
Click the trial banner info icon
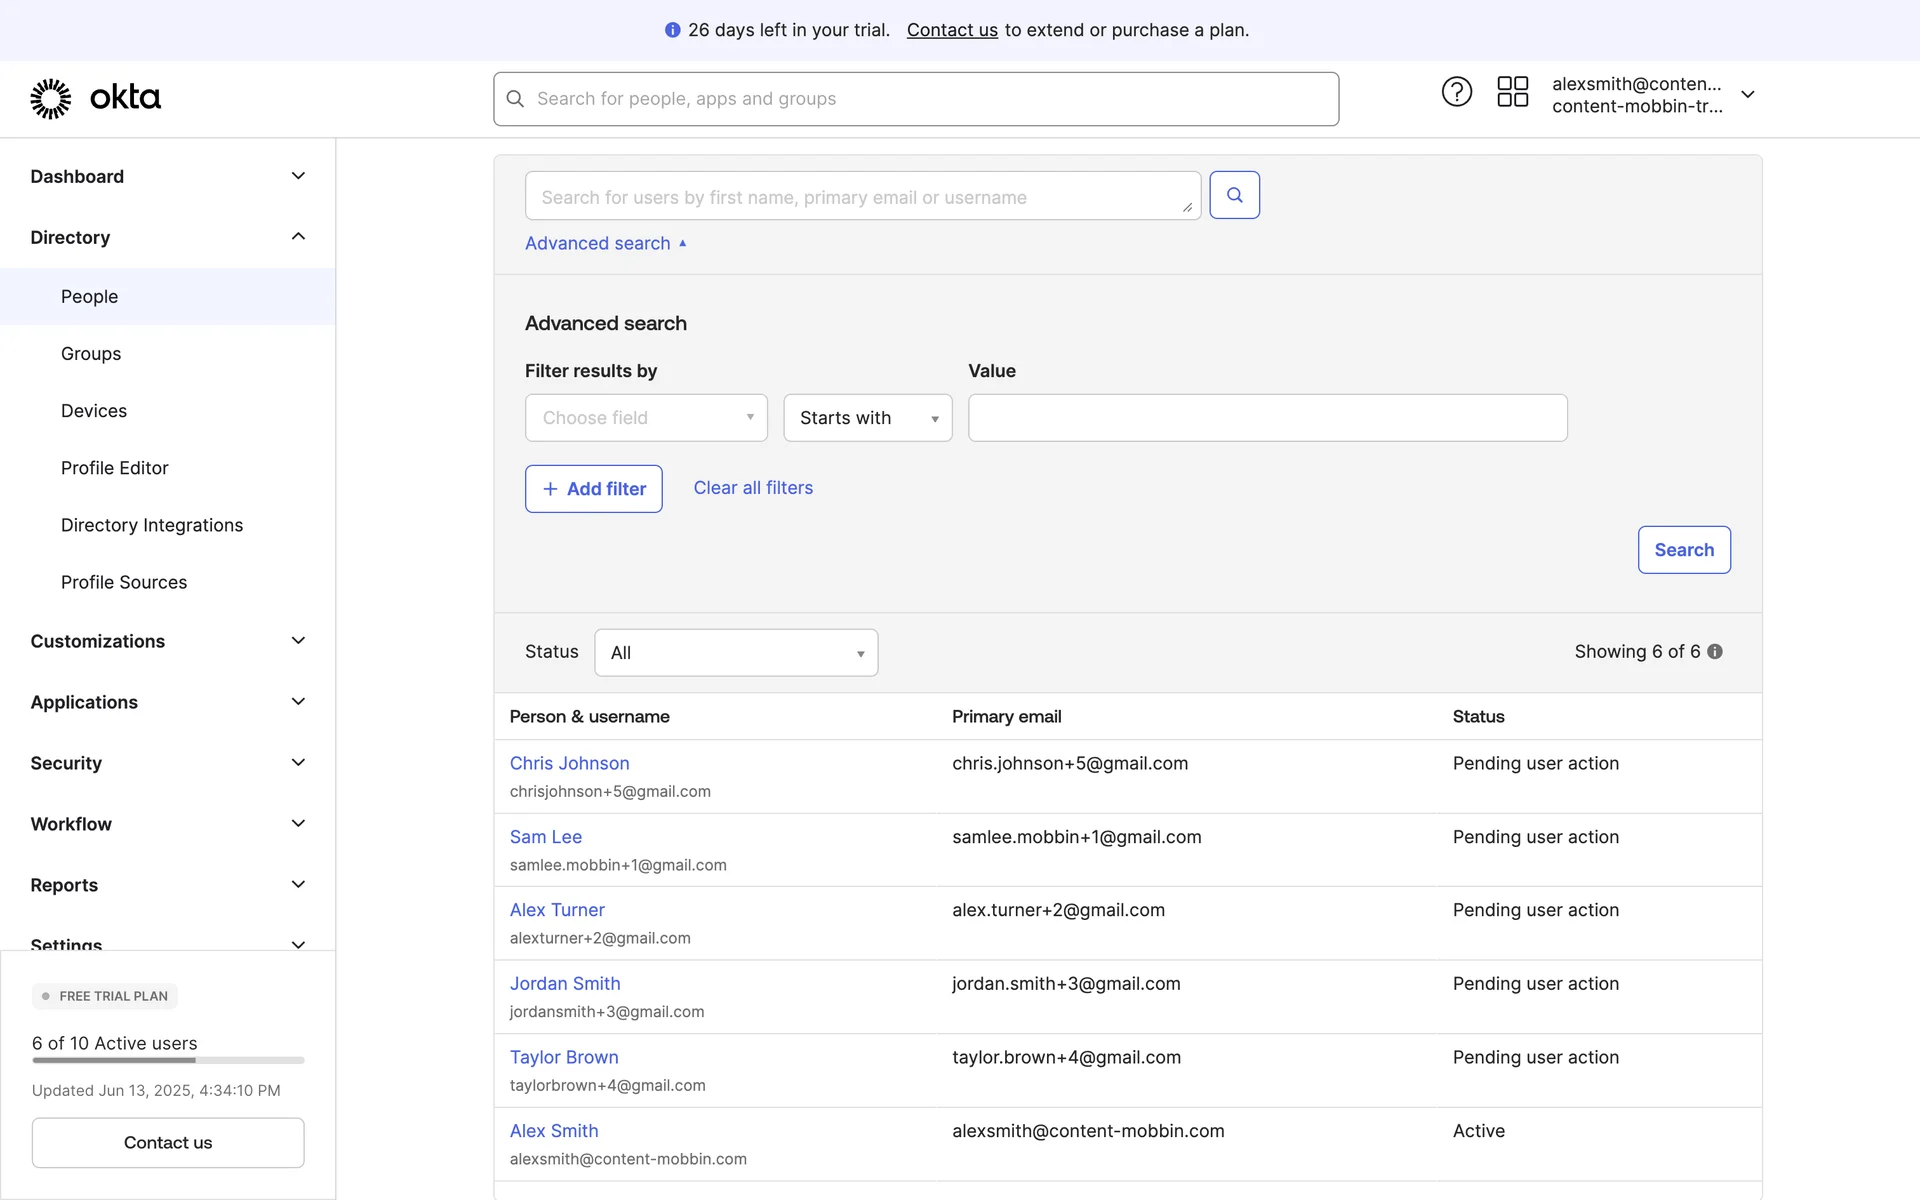(673, 30)
